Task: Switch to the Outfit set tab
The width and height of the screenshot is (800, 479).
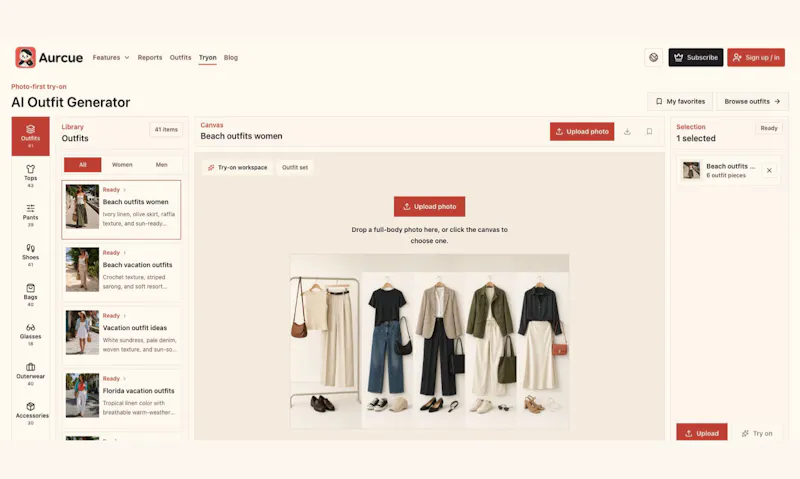Action: [295, 167]
